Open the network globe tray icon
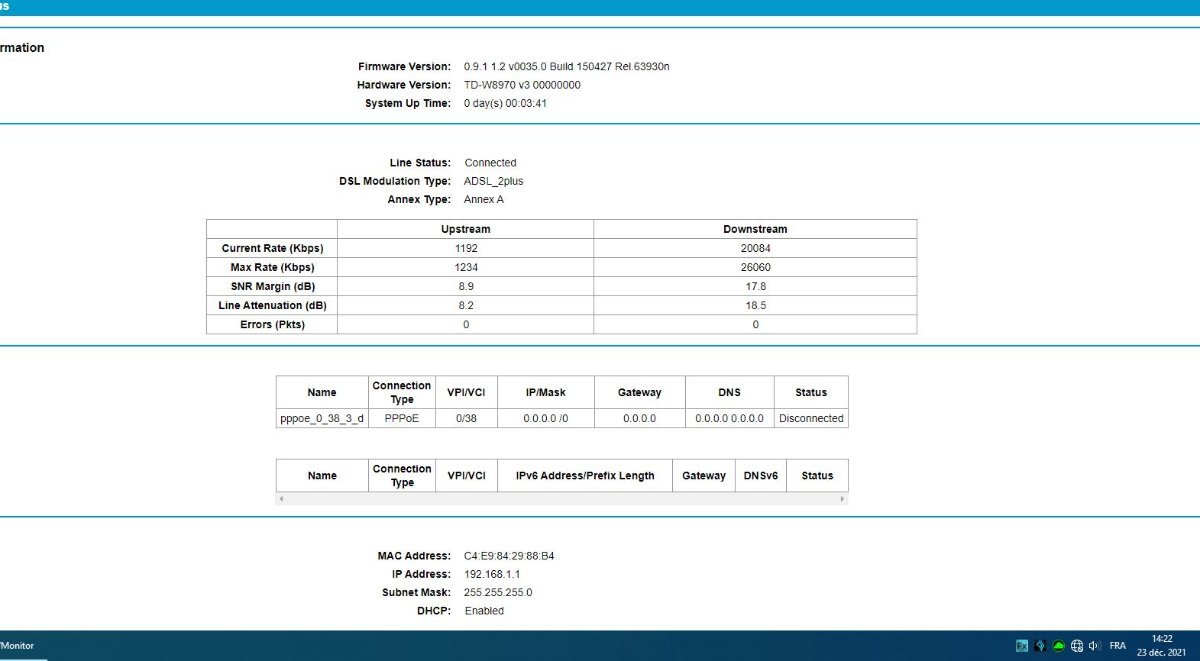The width and height of the screenshot is (1200, 661). tap(1077, 646)
